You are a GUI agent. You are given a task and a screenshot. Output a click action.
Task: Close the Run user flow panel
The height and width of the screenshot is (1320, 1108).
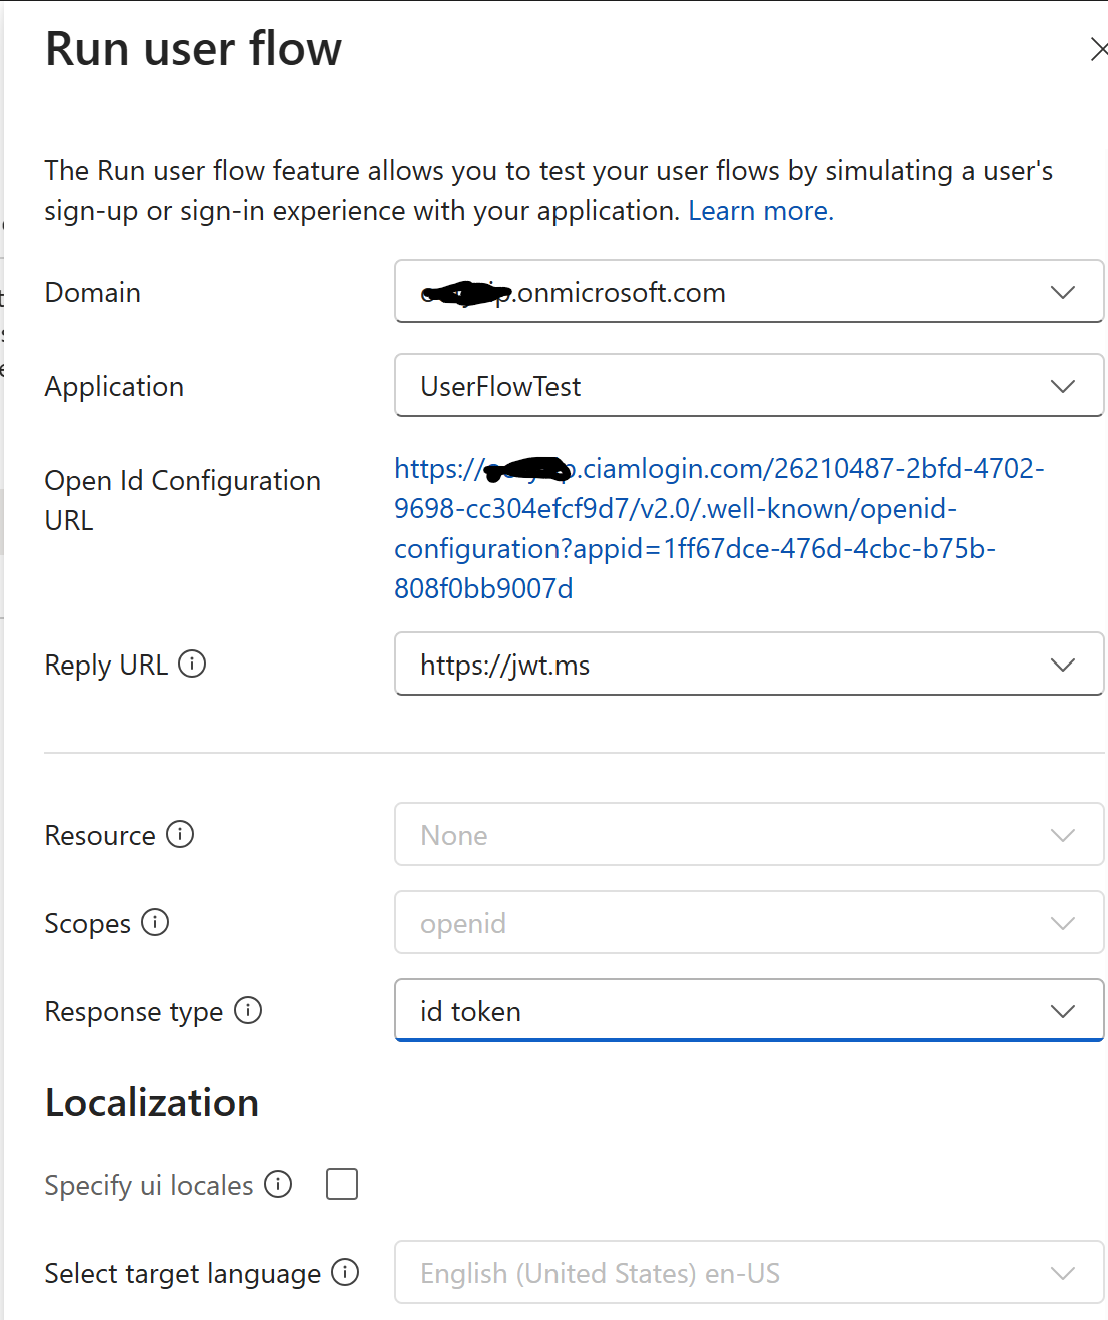(x=1100, y=48)
